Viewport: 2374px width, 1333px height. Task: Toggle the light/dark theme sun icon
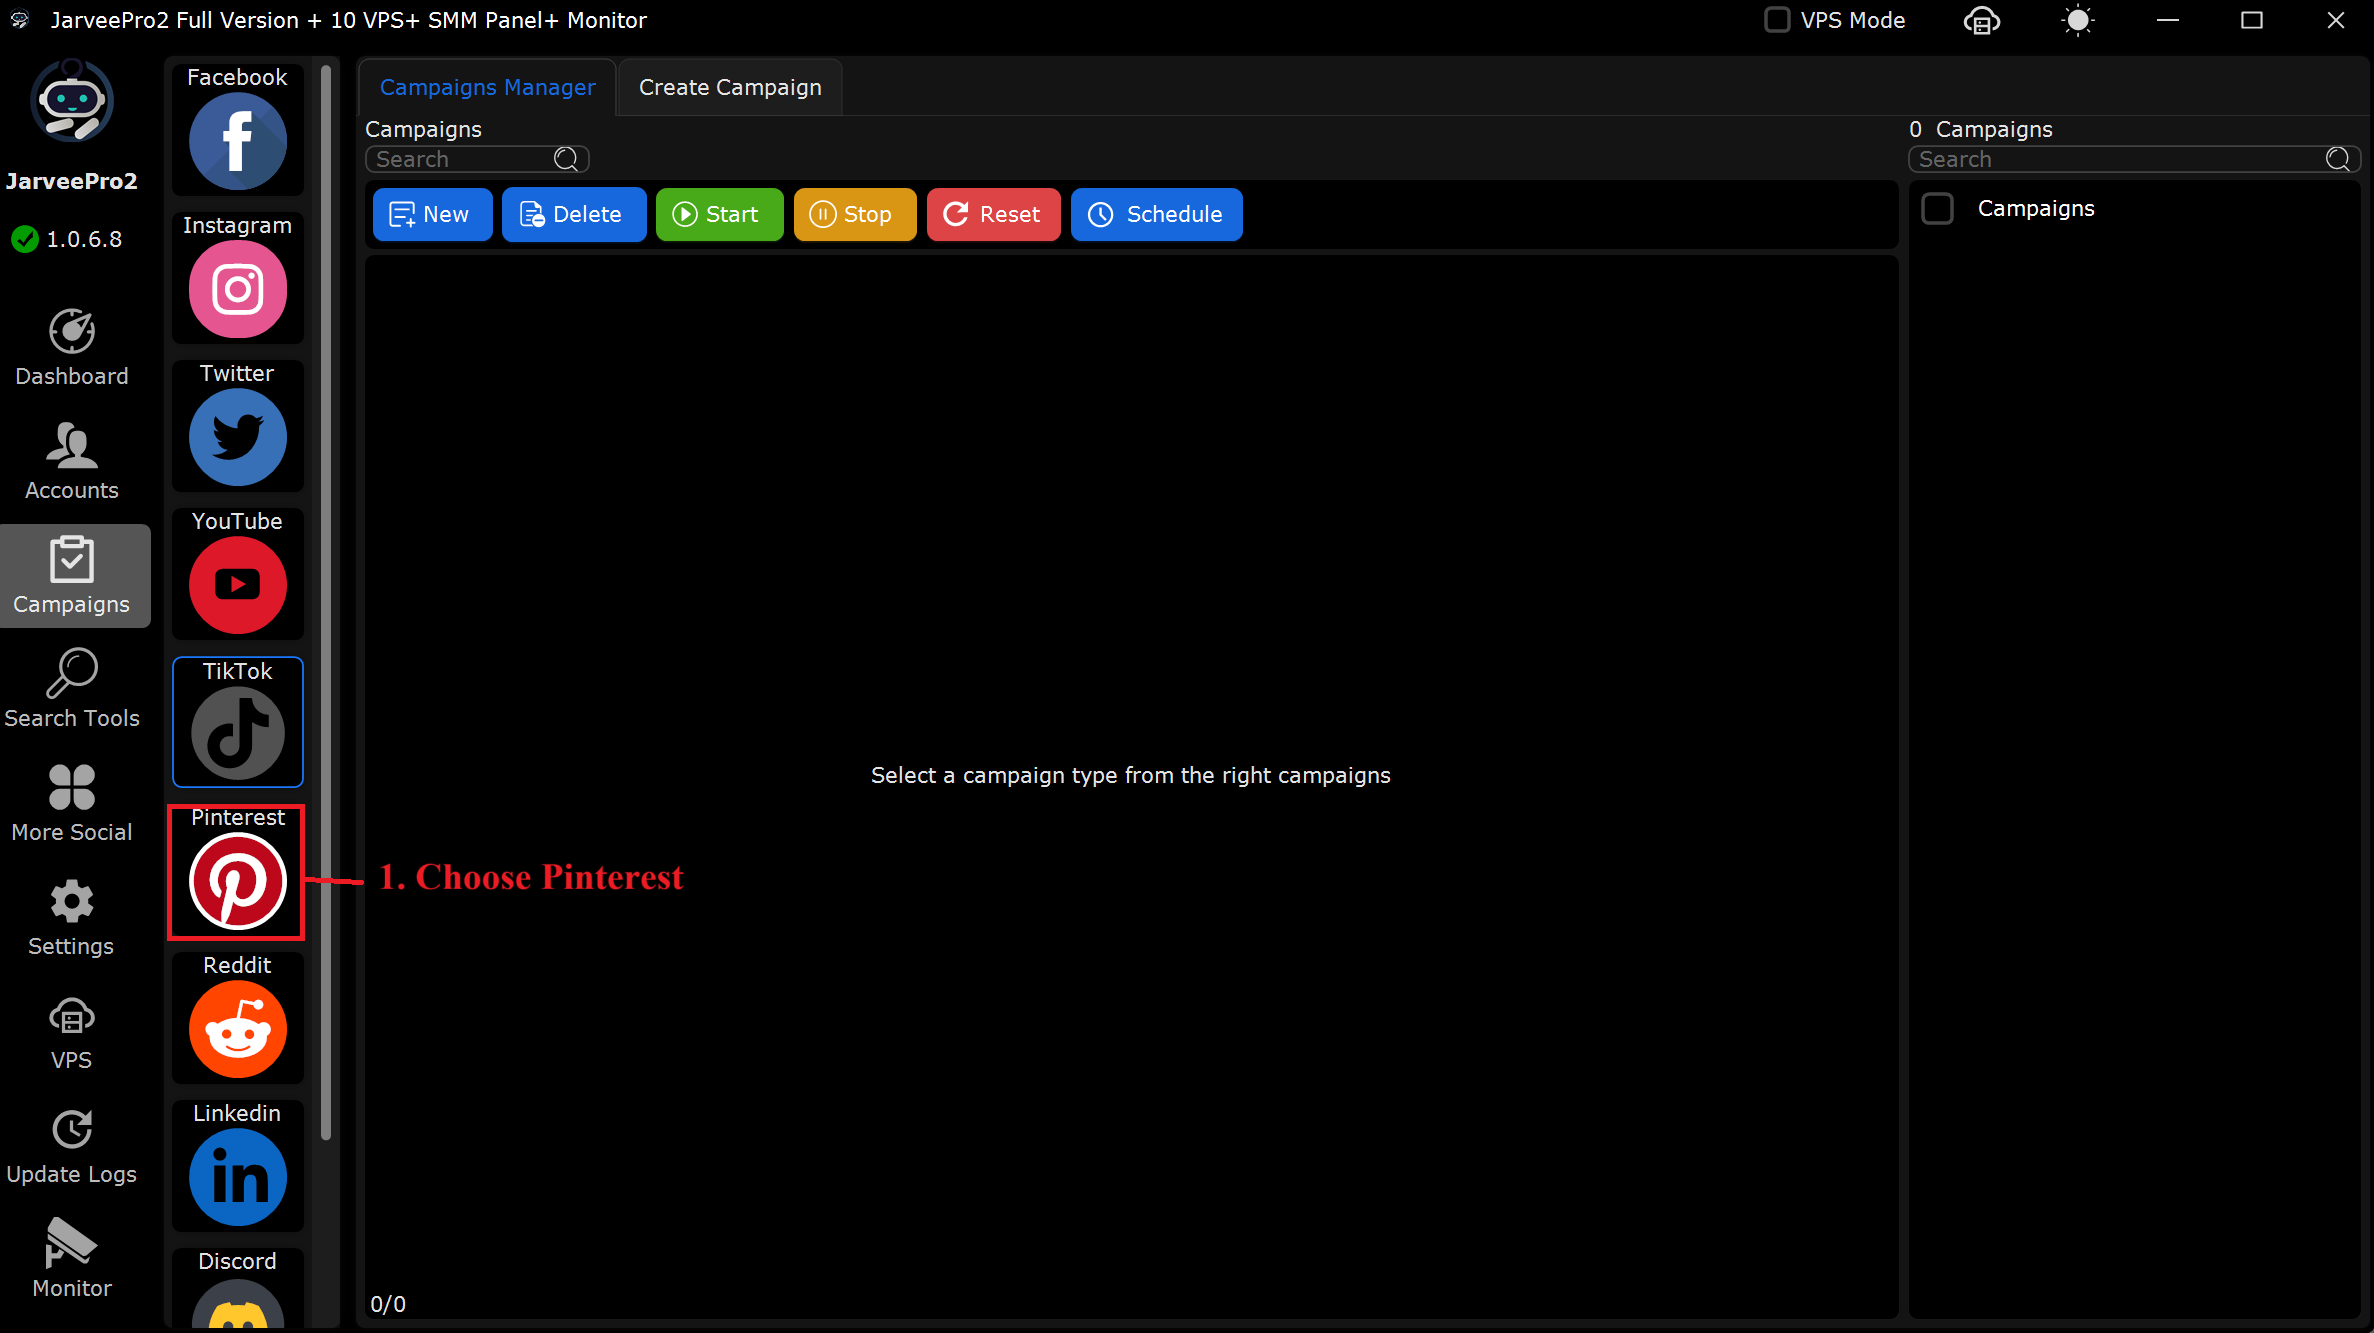click(2078, 20)
